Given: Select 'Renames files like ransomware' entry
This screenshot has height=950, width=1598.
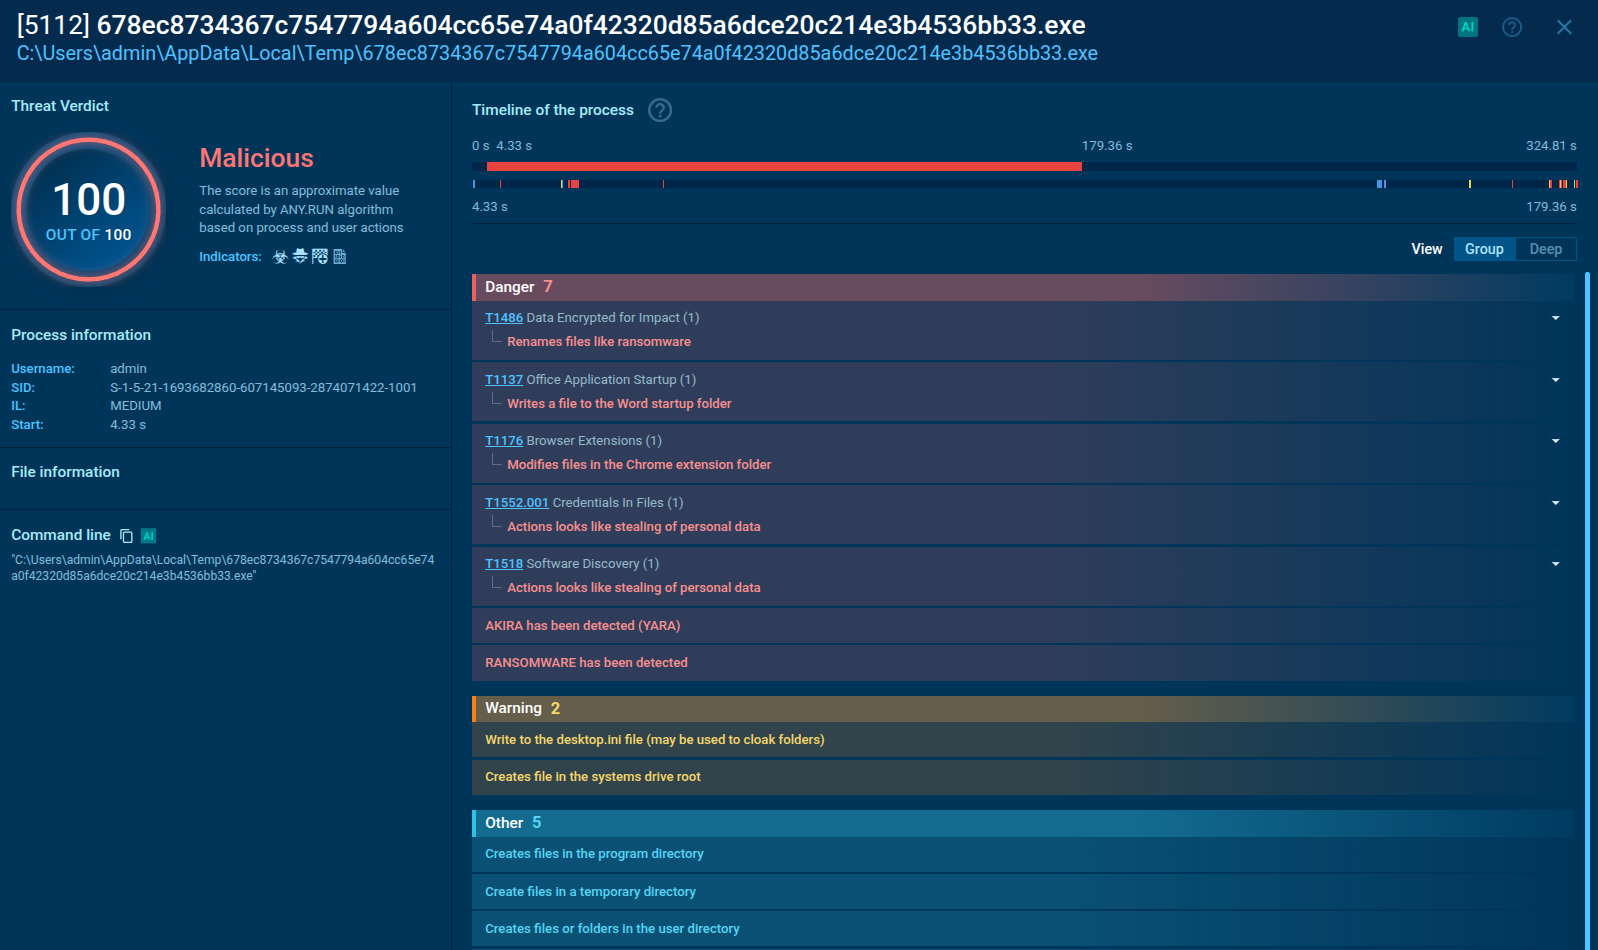Looking at the screenshot, I should [x=599, y=342].
